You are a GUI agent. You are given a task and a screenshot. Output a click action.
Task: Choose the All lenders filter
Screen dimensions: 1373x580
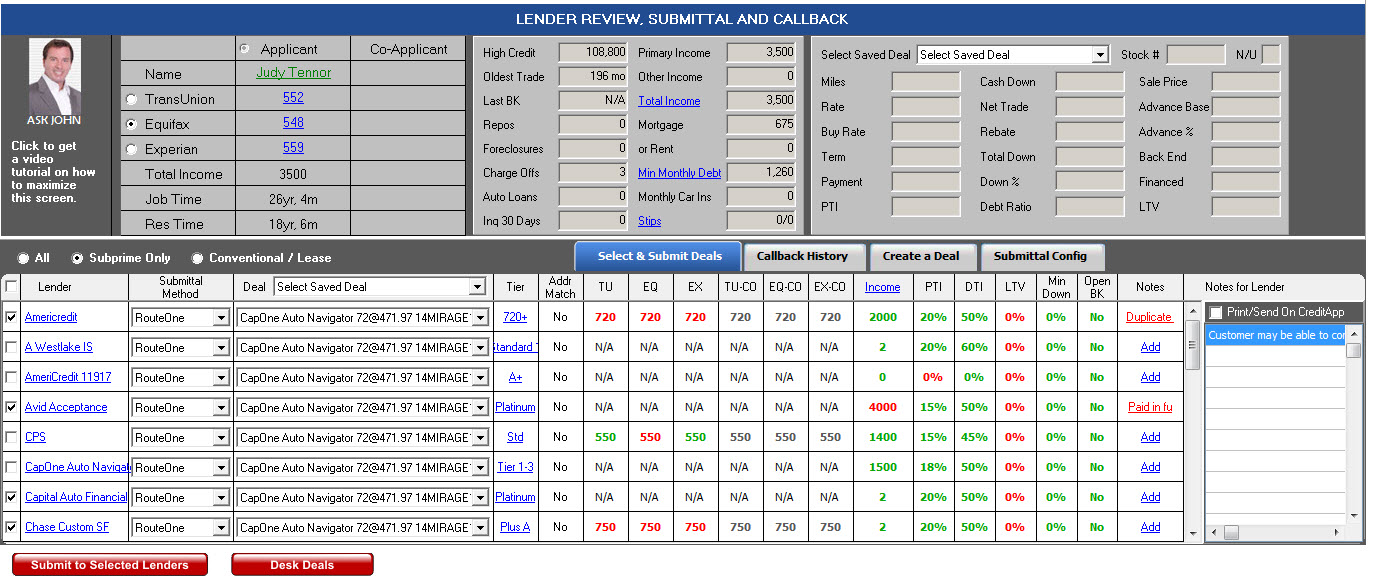[24, 258]
